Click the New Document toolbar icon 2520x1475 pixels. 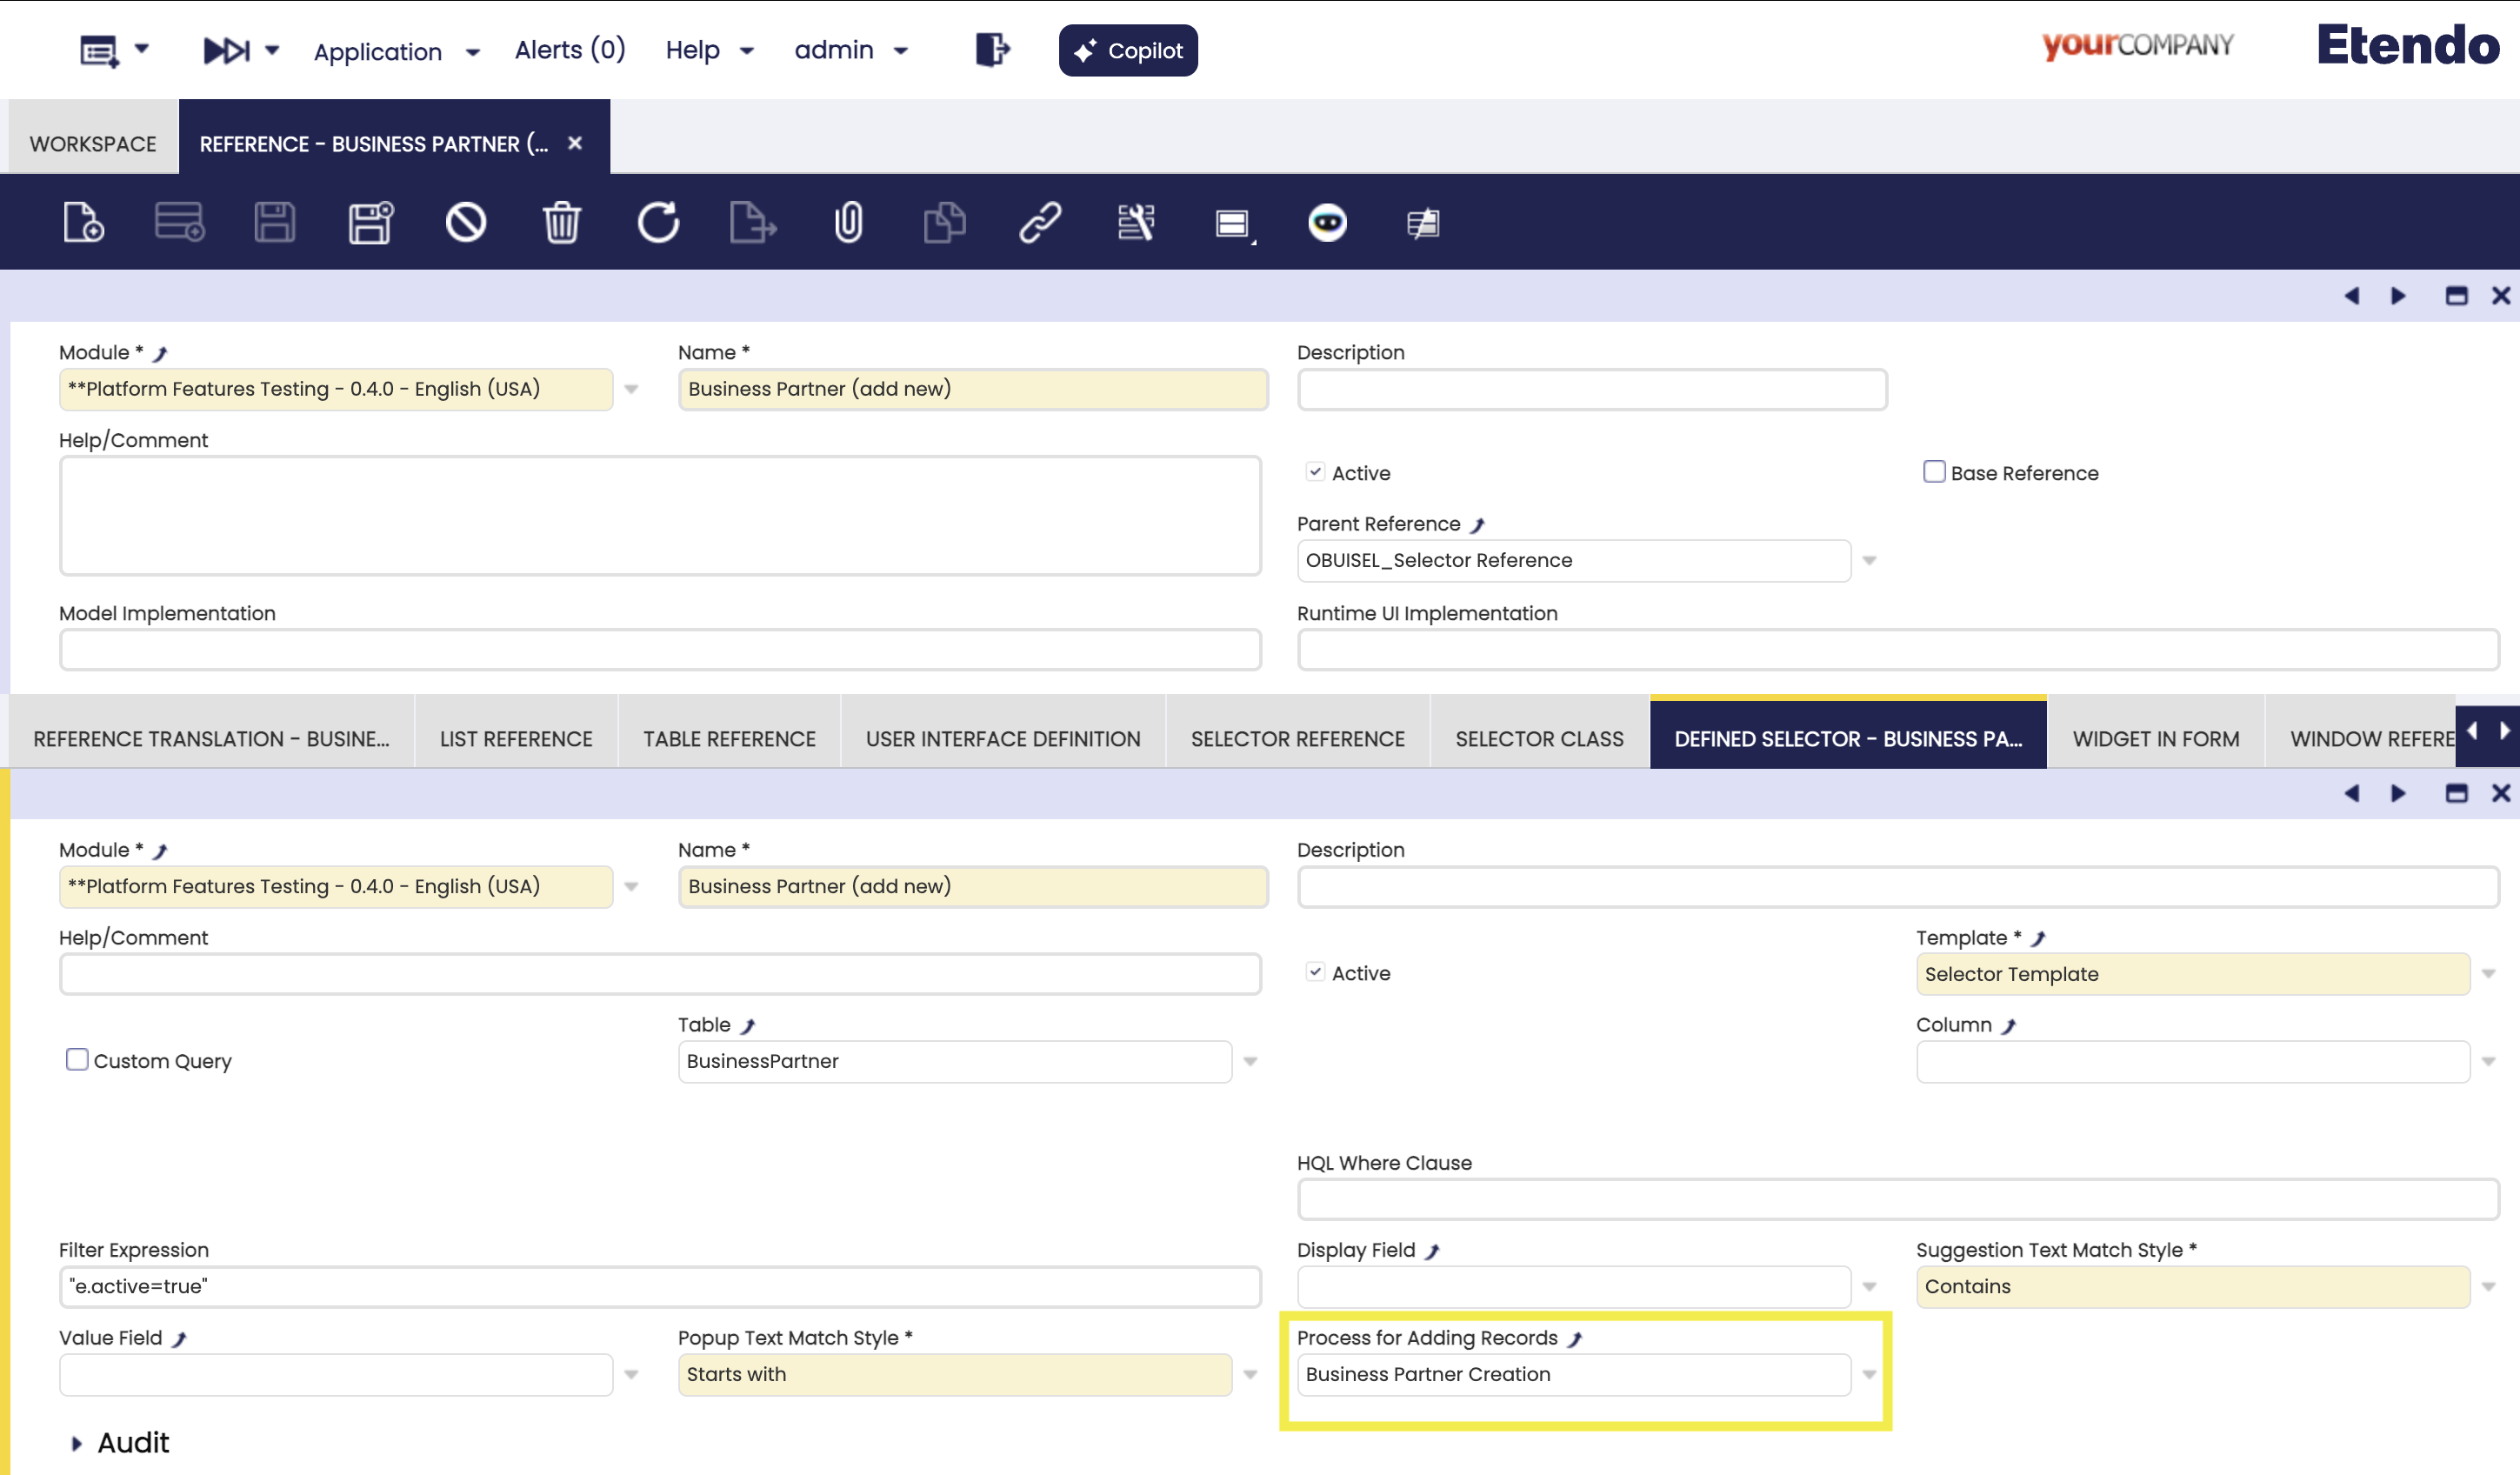coord(83,222)
